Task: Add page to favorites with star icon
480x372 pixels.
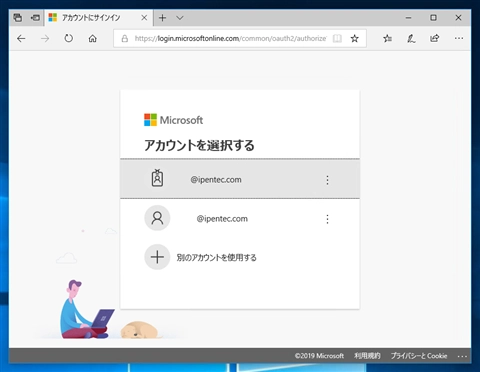Action: pyautogui.click(x=355, y=39)
